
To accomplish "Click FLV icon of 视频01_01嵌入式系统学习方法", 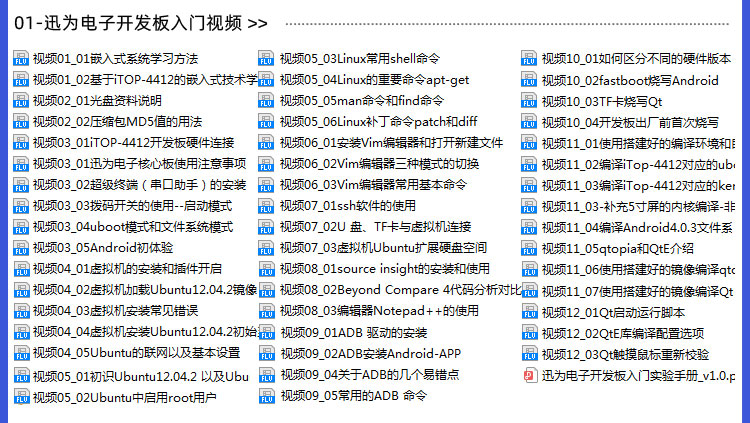I will coord(21,58).
